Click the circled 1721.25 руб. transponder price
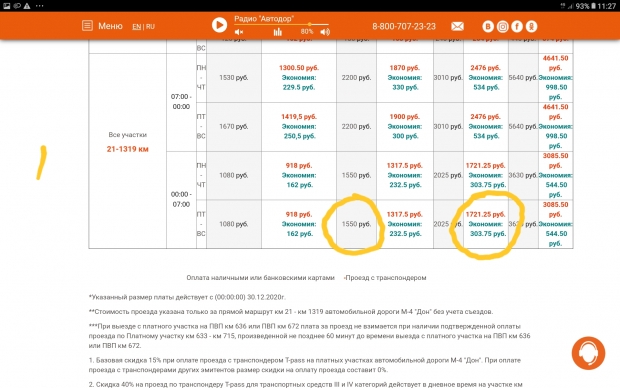The image size is (620, 388). 486,214
